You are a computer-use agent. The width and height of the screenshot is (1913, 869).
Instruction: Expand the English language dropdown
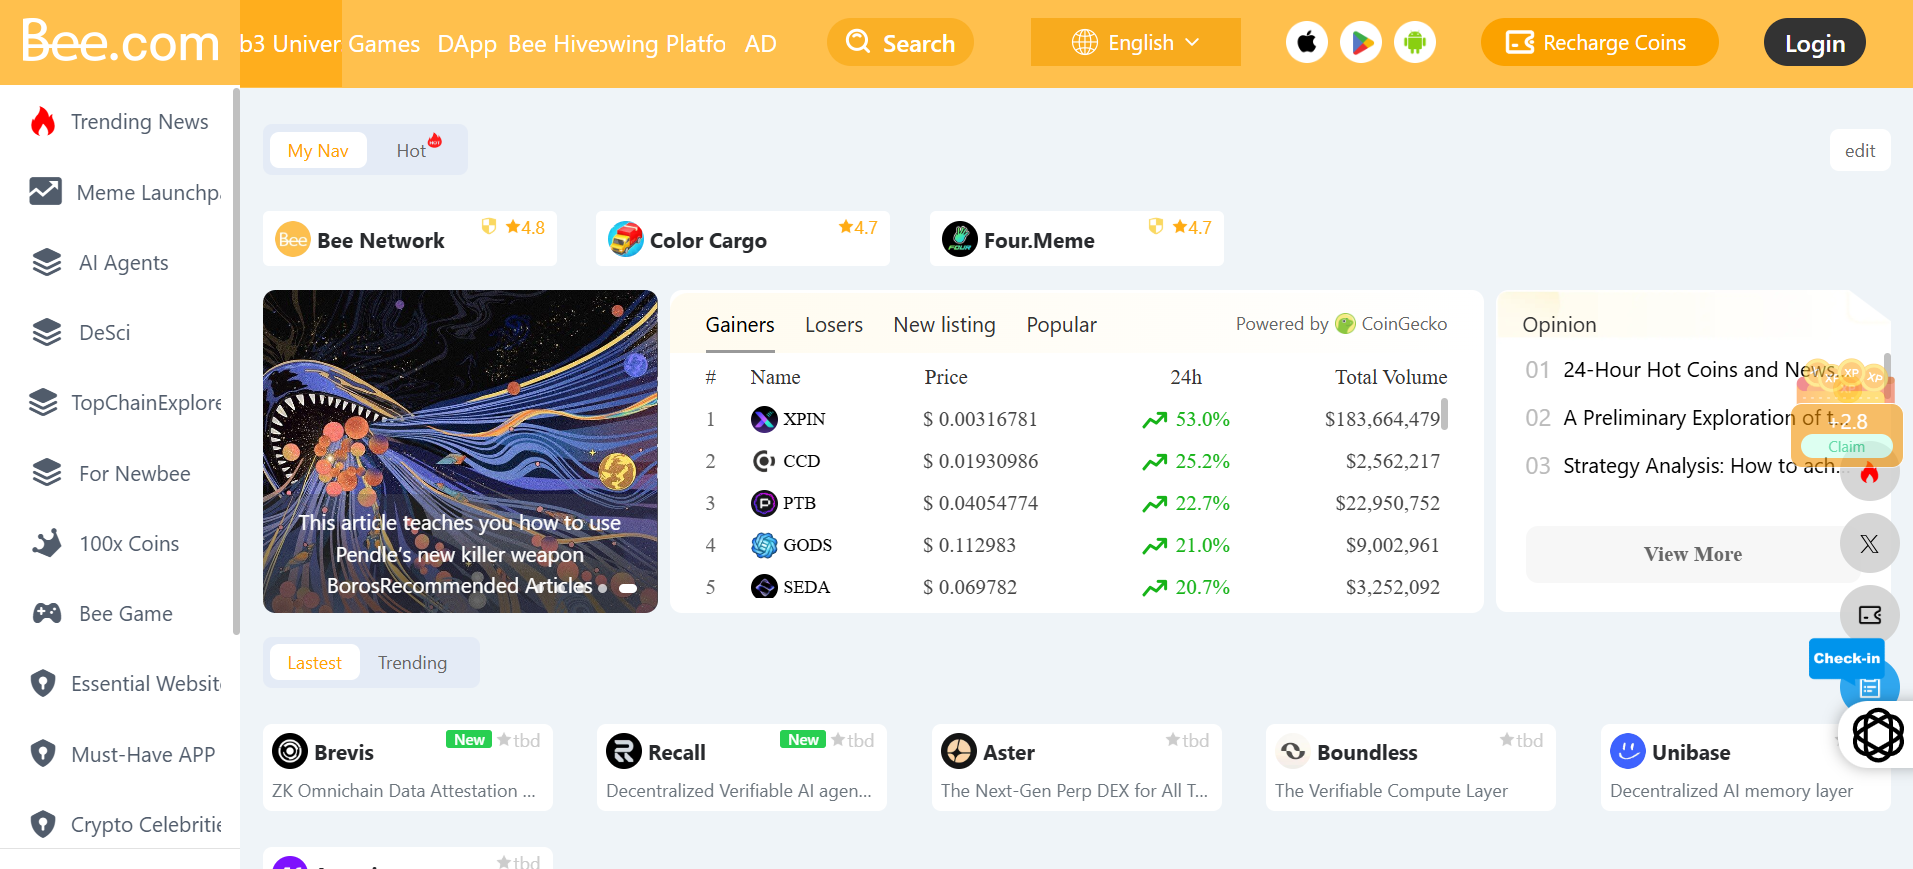click(1135, 43)
